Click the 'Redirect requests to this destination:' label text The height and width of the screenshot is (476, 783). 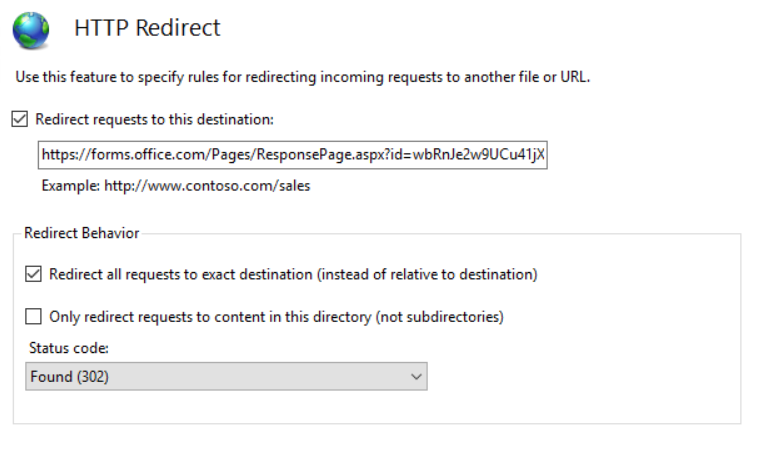pyautogui.click(x=154, y=119)
